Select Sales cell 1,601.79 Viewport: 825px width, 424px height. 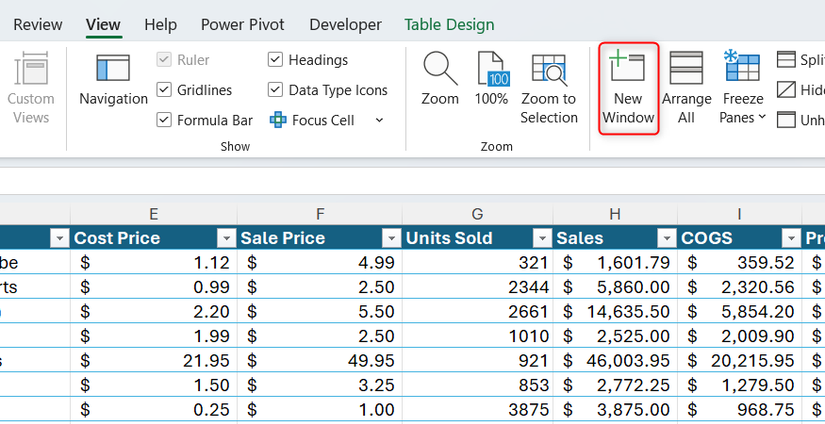pyautogui.click(x=615, y=263)
